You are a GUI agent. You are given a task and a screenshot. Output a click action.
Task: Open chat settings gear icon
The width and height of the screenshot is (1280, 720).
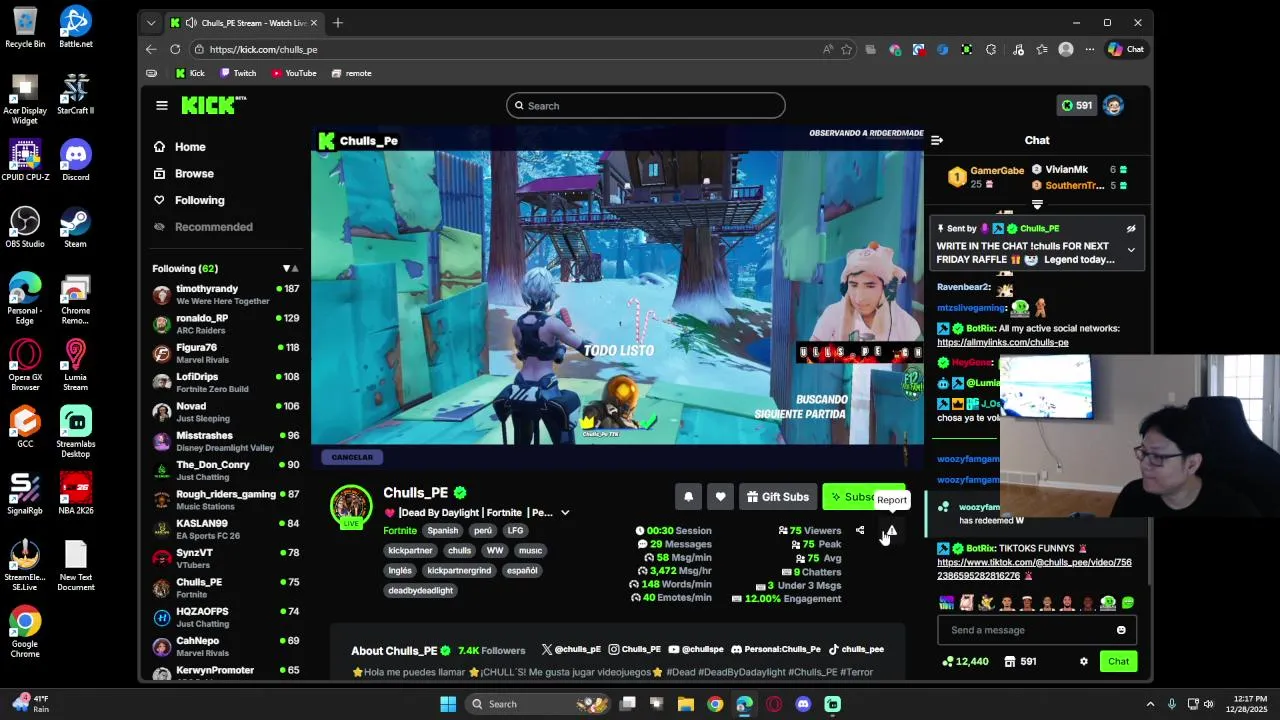pyautogui.click(x=1083, y=661)
